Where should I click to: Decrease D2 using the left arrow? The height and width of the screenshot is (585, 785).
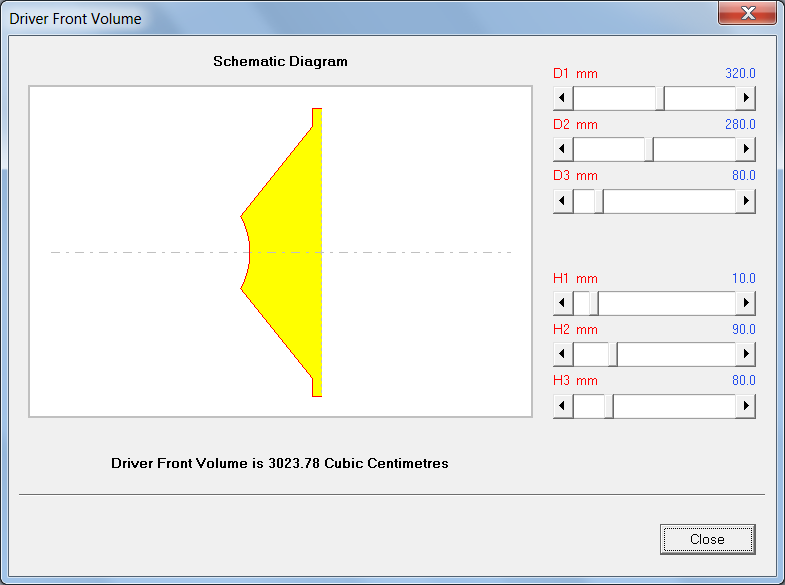coord(563,149)
